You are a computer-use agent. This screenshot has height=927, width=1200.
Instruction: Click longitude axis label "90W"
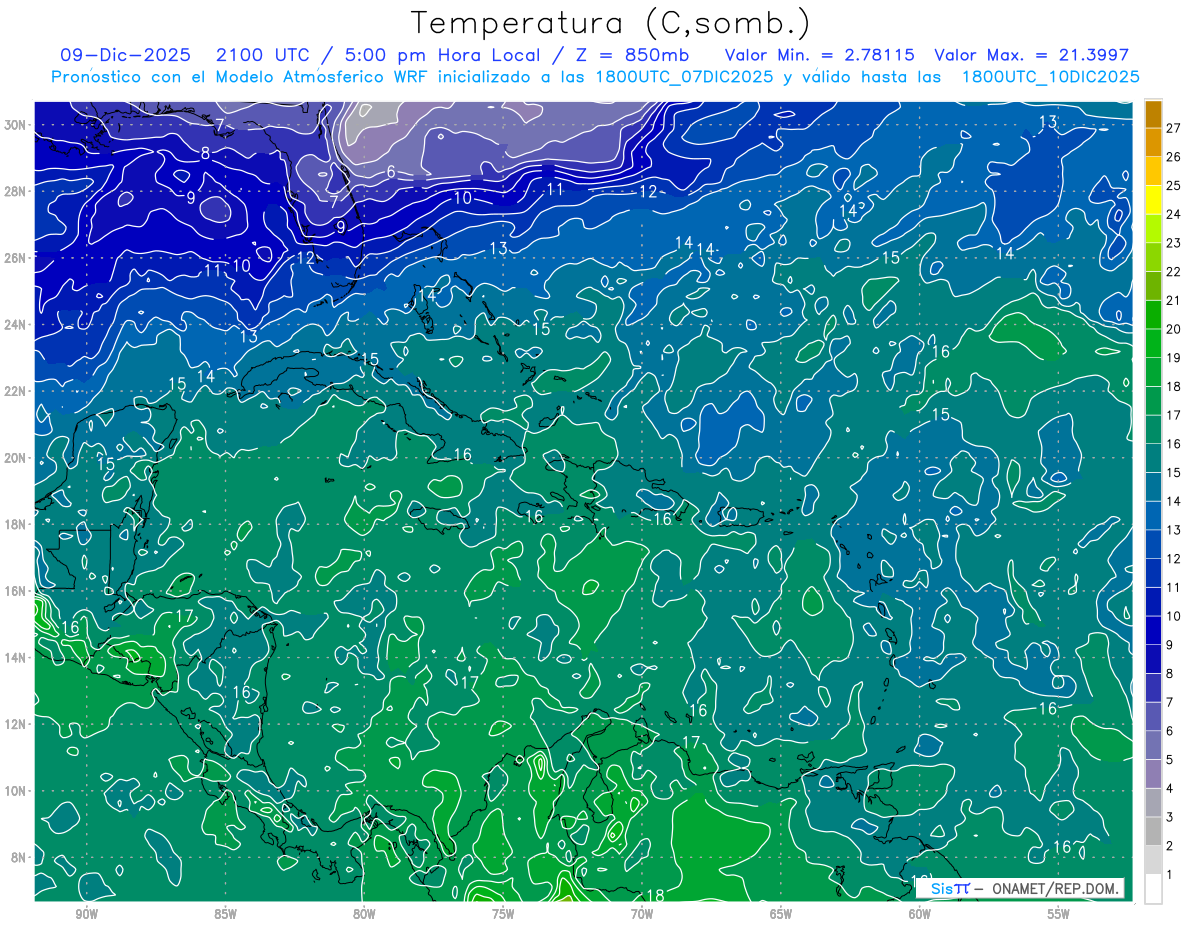(87, 914)
